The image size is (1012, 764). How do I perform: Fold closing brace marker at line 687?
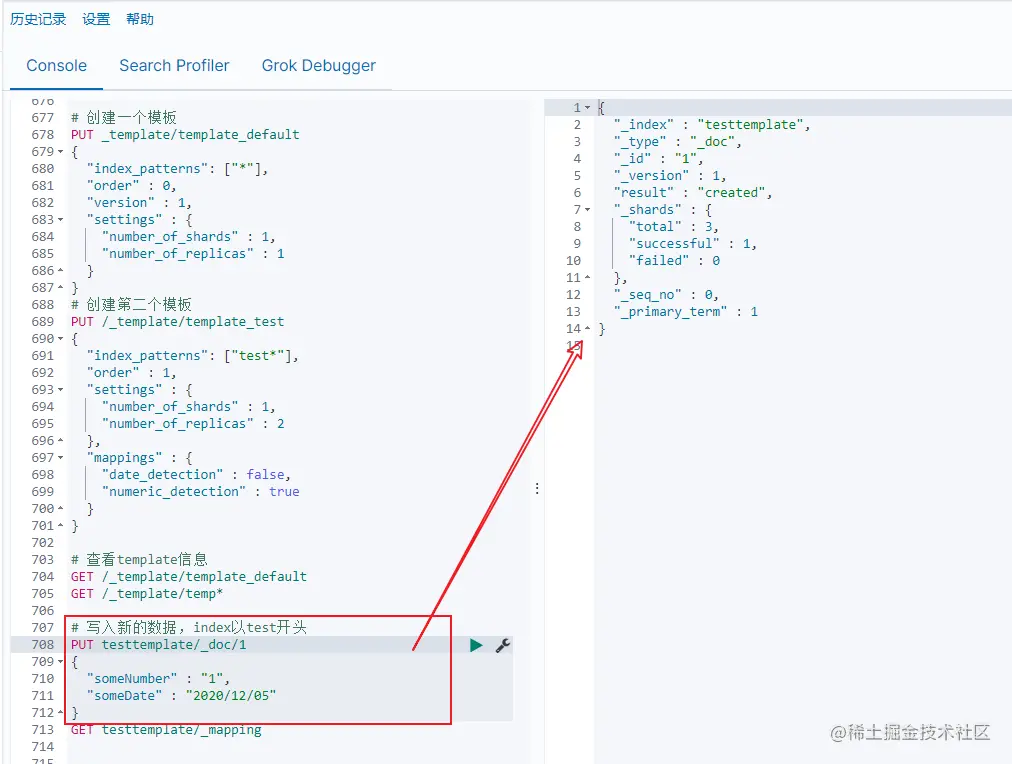click(61, 288)
